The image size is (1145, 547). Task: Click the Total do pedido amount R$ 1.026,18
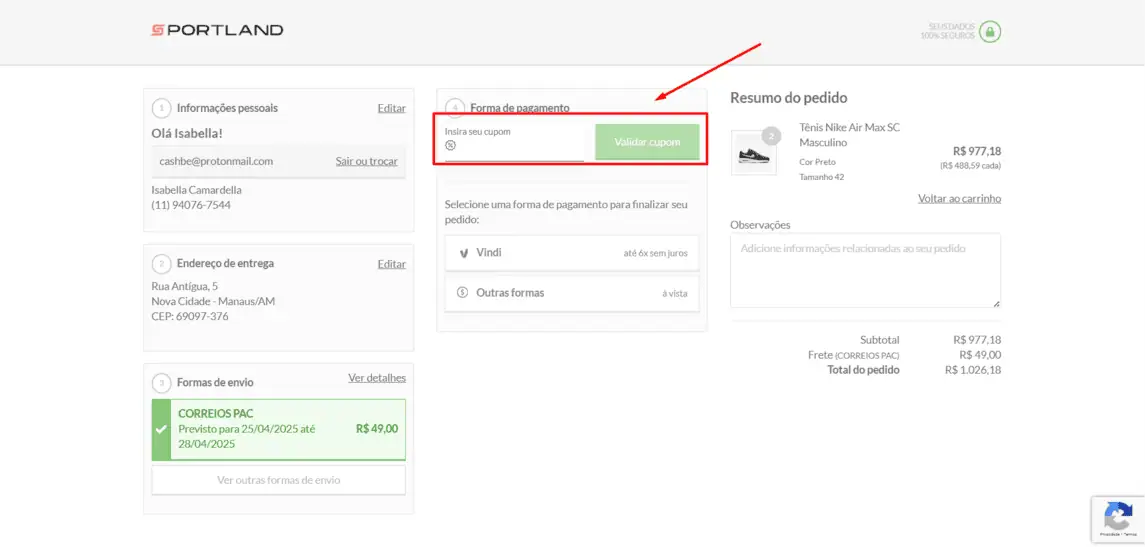[973, 370]
